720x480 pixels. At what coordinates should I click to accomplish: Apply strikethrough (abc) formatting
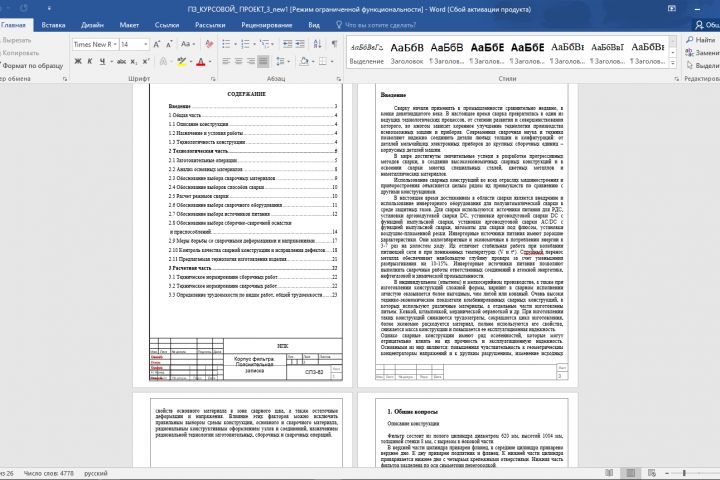coord(121,61)
